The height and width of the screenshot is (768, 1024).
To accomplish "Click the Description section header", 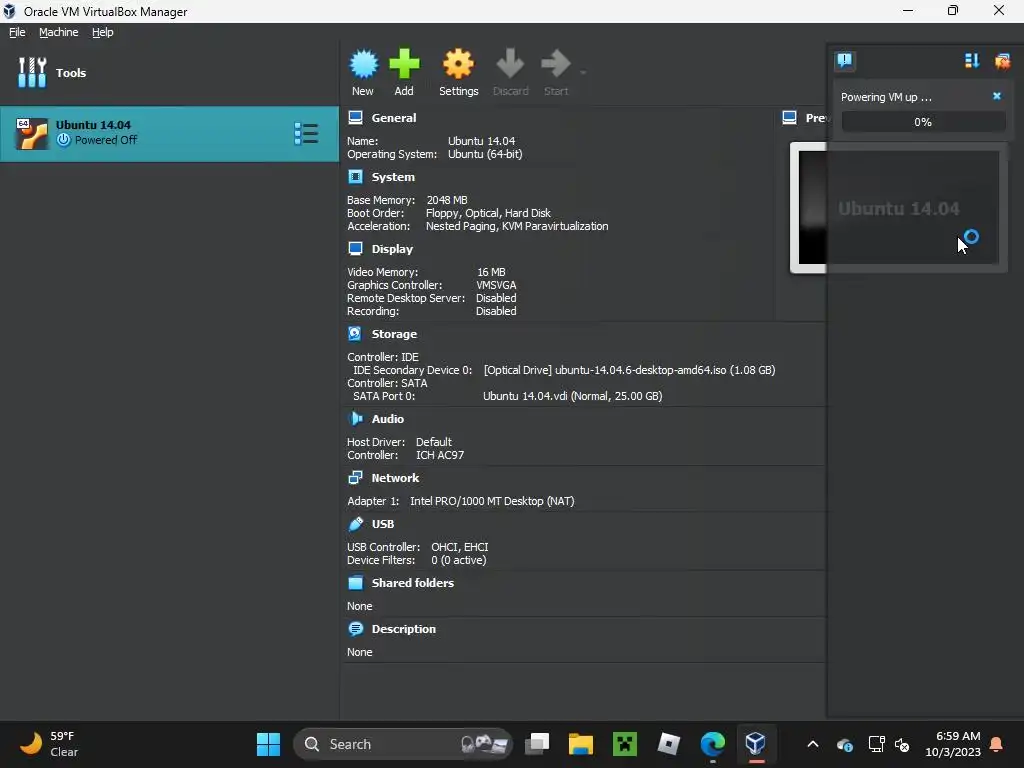I will tap(404, 629).
